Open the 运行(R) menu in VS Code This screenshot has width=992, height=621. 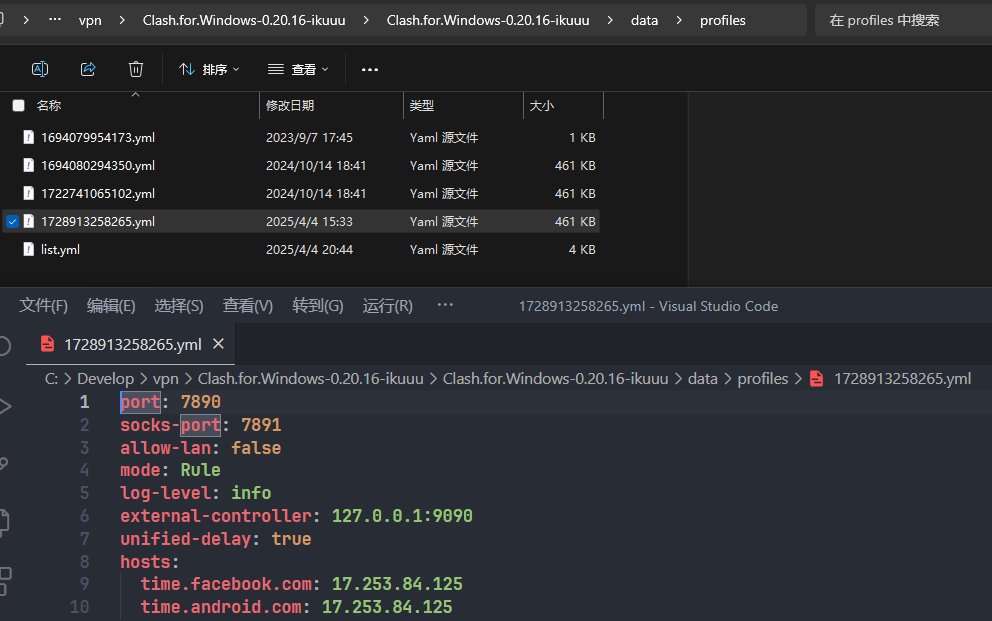387,306
